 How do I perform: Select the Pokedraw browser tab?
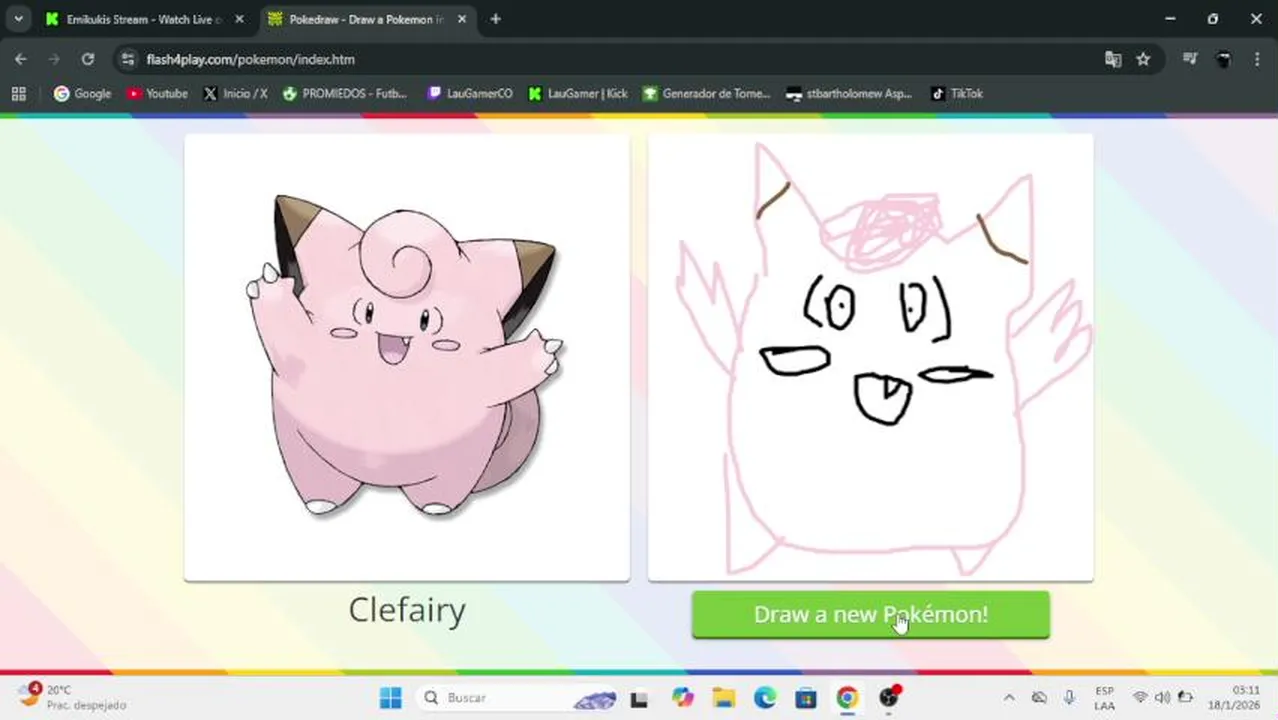[367, 19]
